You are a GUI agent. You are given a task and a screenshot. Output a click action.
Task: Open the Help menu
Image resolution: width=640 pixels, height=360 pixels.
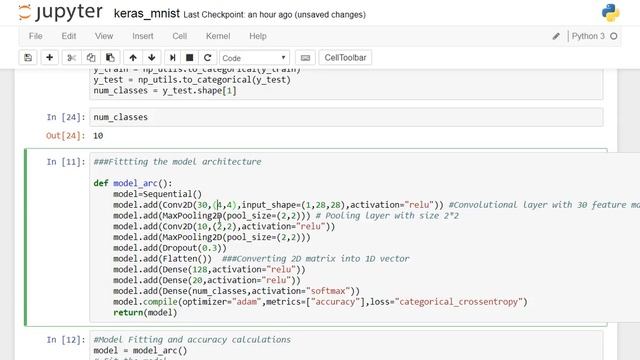tap(258, 36)
